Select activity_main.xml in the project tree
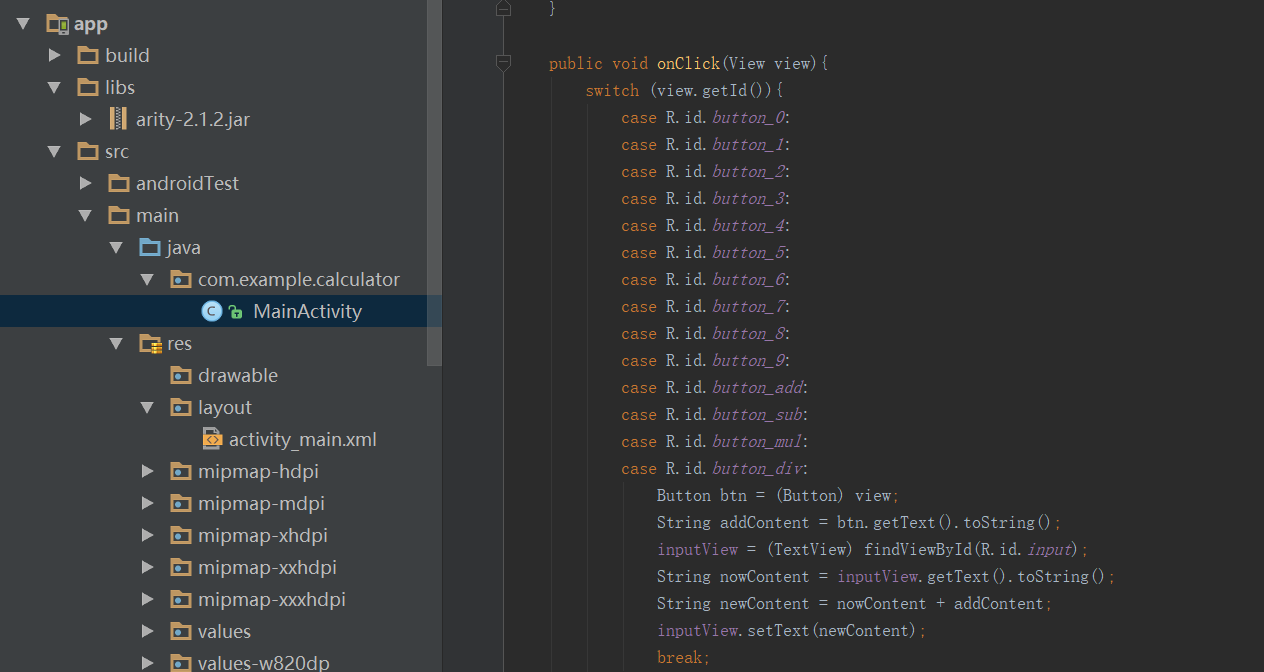 click(x=302, y=439)
